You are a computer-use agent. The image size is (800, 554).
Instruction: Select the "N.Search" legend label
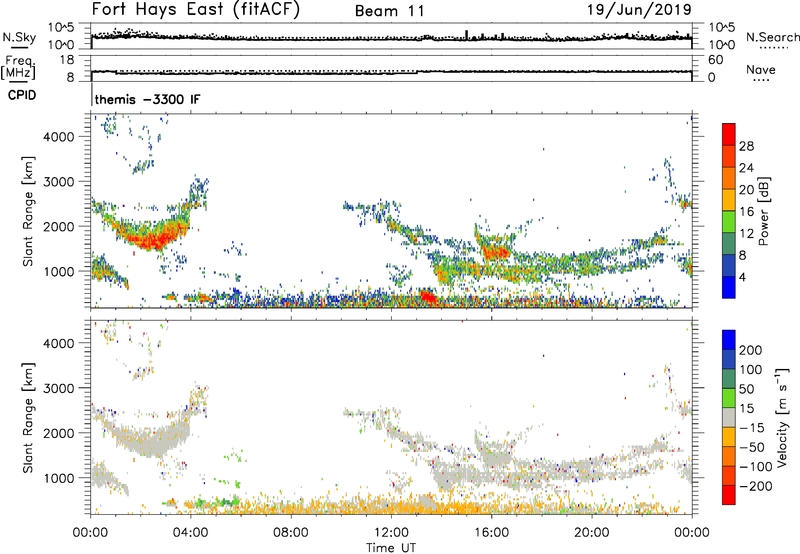(772, 37)
